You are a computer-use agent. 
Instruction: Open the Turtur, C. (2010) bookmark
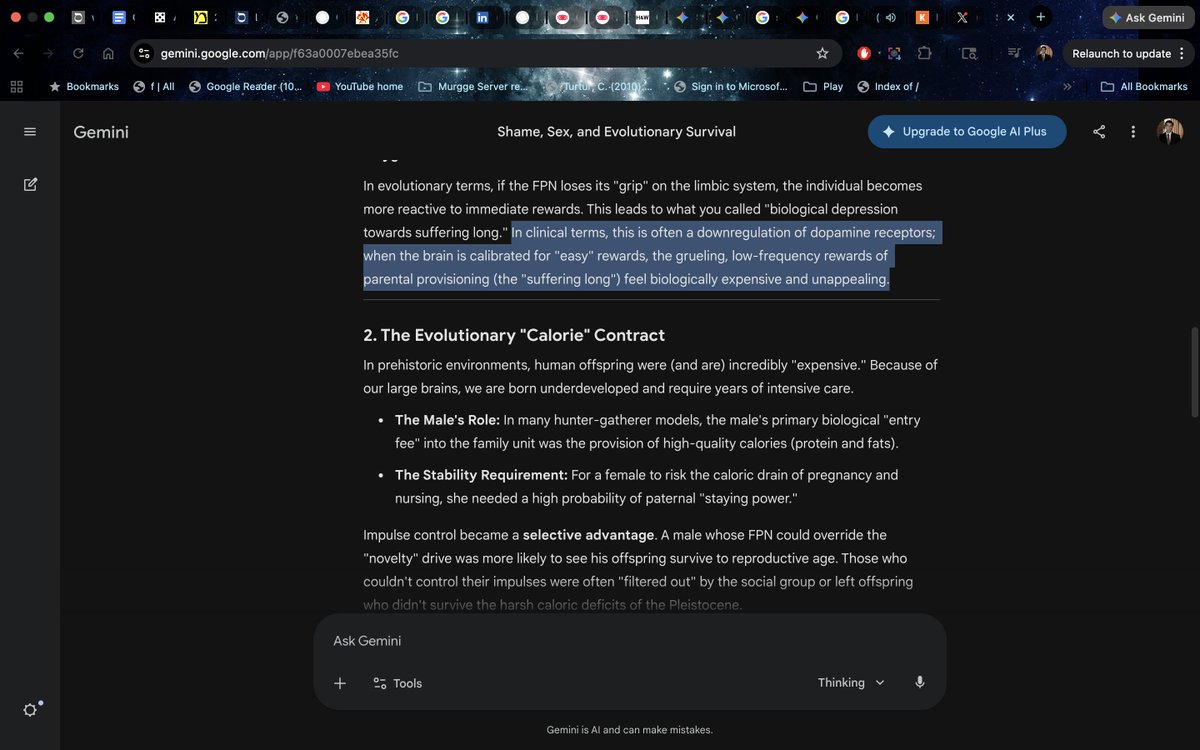(600, 87)
